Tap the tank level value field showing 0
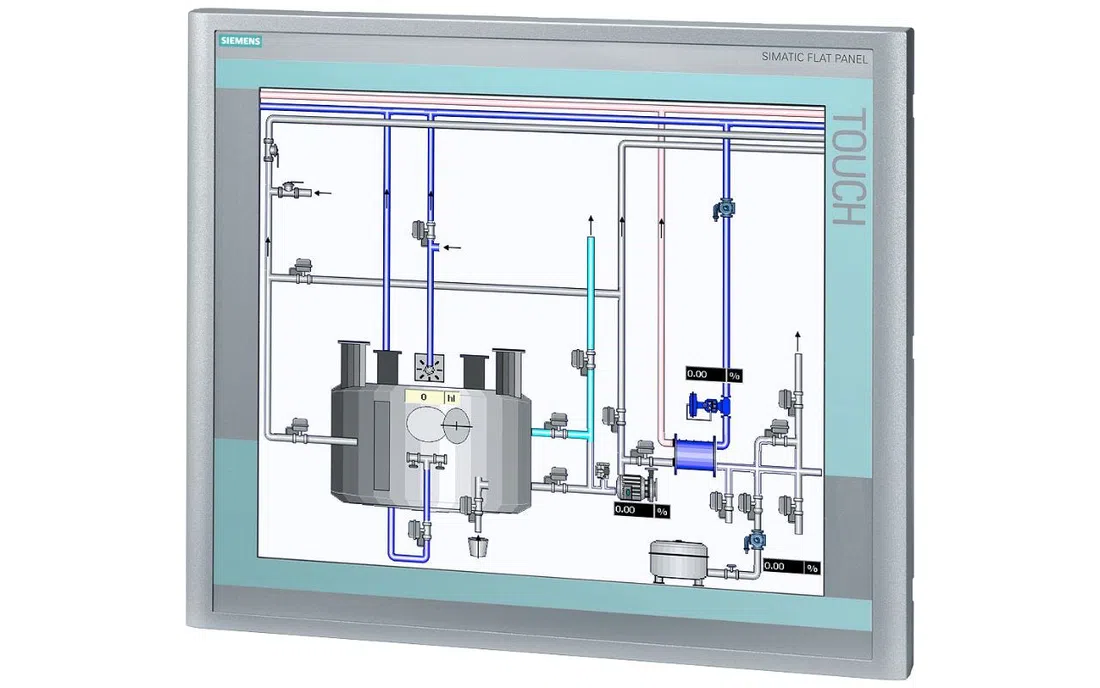The height and width of the screenshot is (688, 1100). pos(424,398)
